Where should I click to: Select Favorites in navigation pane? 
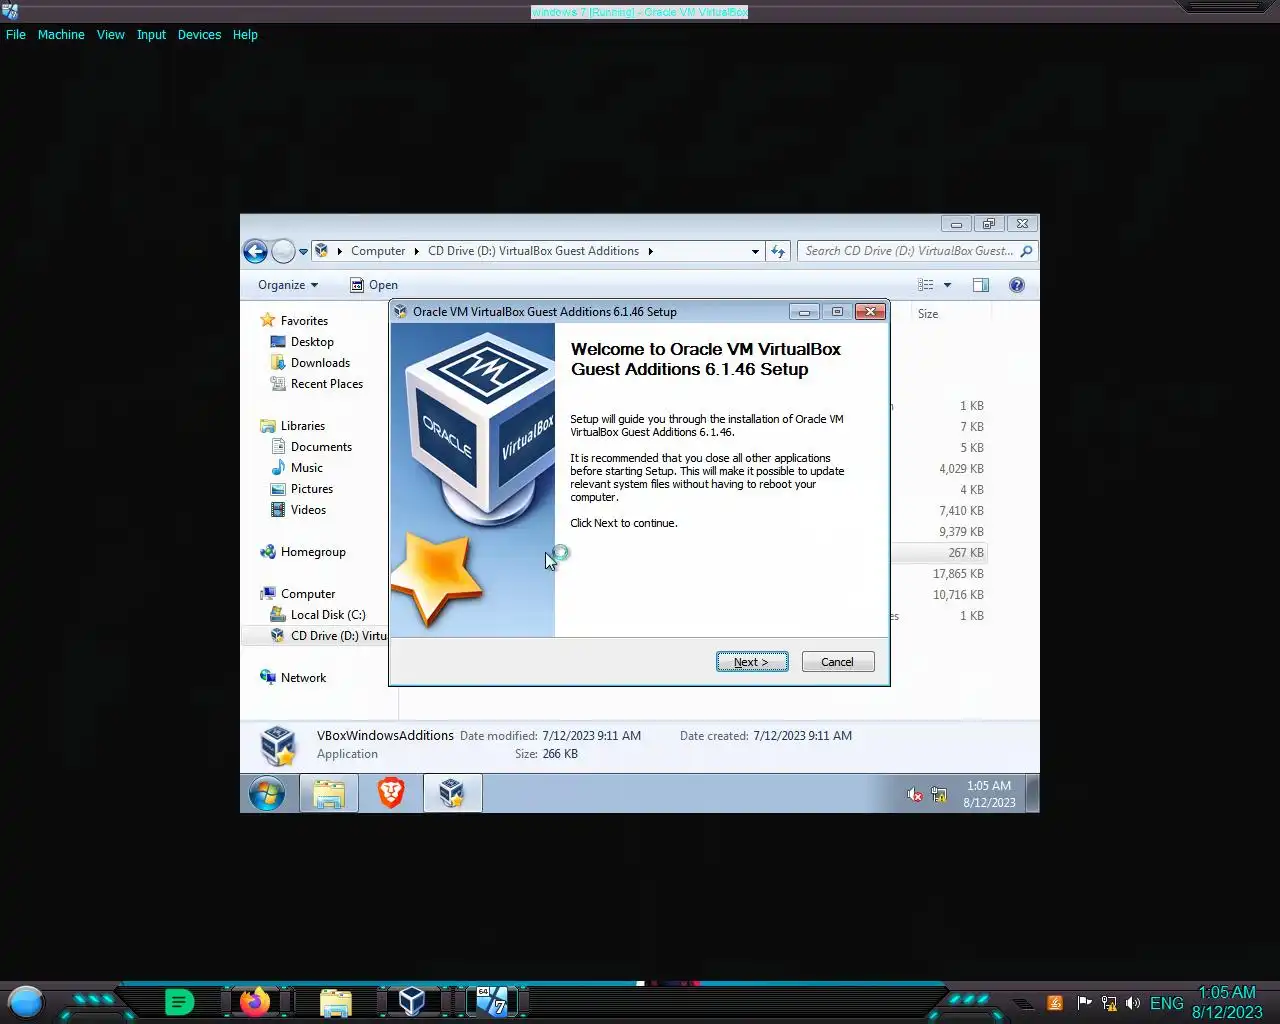tap(304, 321)
